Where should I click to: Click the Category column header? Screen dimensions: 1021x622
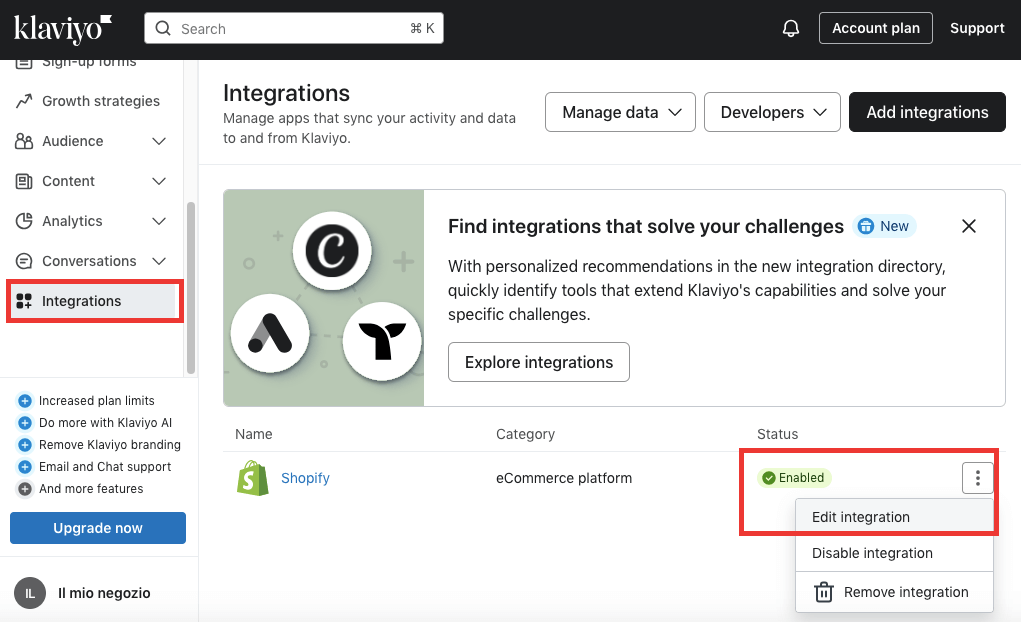[525, 434]
